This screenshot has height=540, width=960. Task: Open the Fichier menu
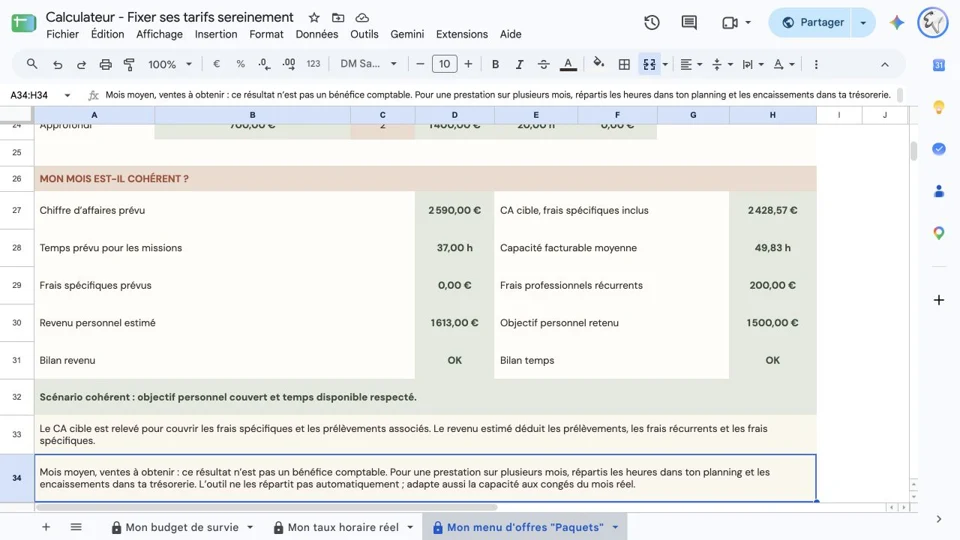coord(62,34)
